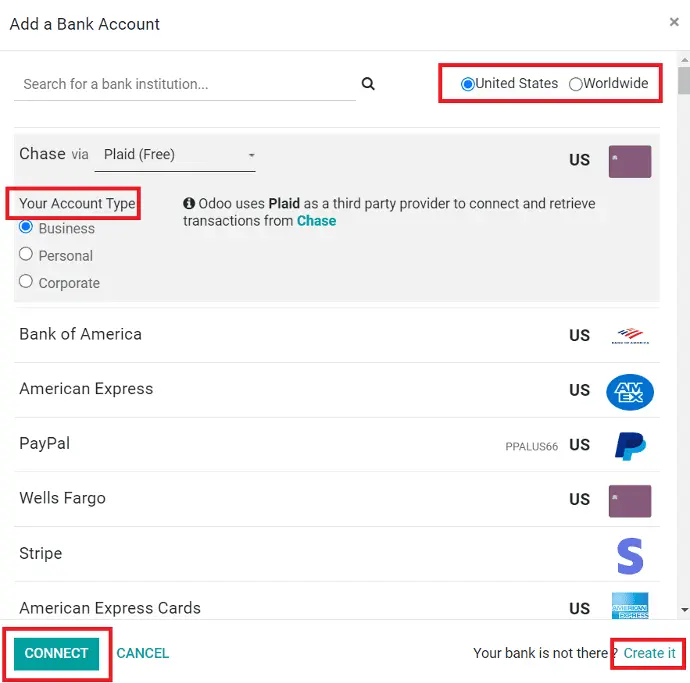Click the Stripe S logo
Image resolution: width=690 pixels, height=683 pixels.
click(630, 556)
